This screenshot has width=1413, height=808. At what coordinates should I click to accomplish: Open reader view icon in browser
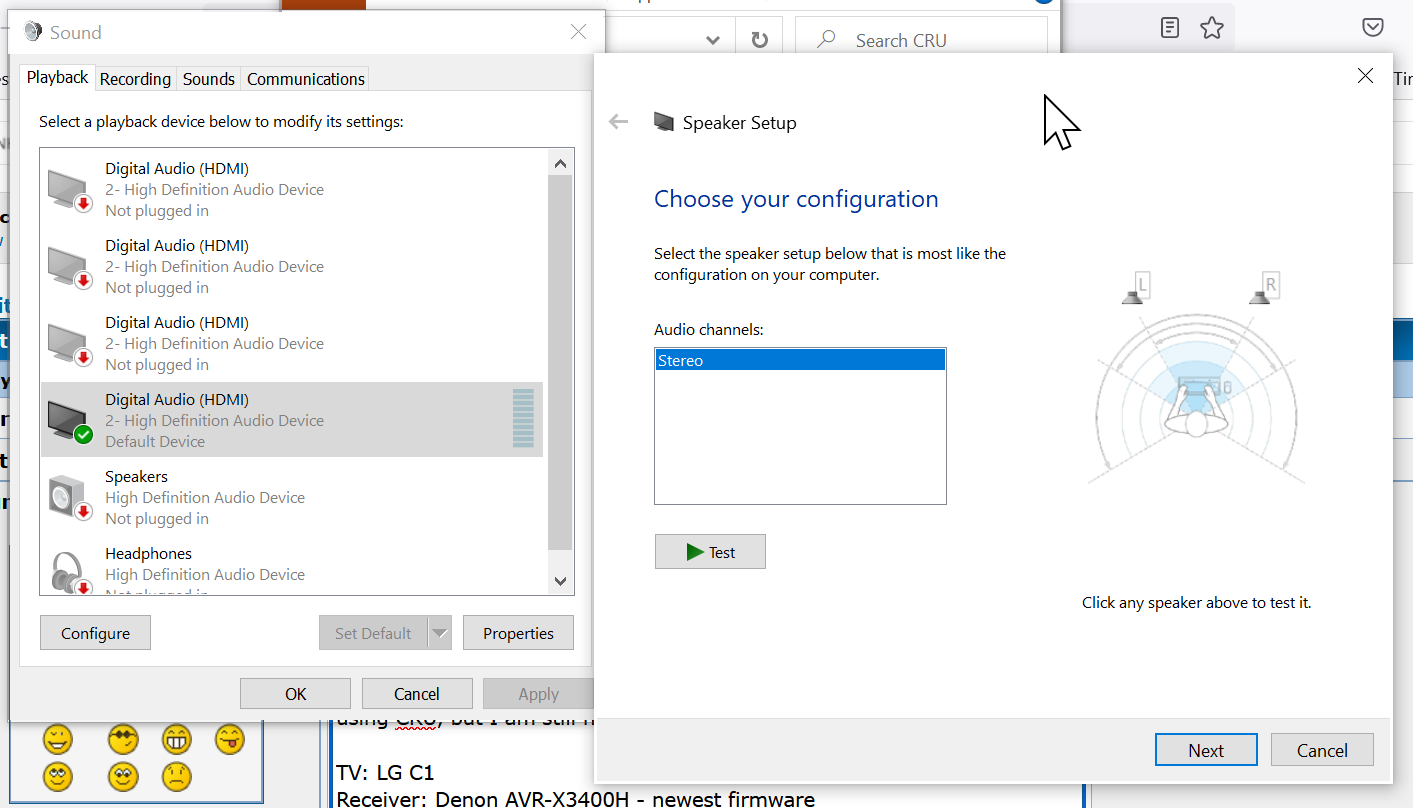point(1170,28)
